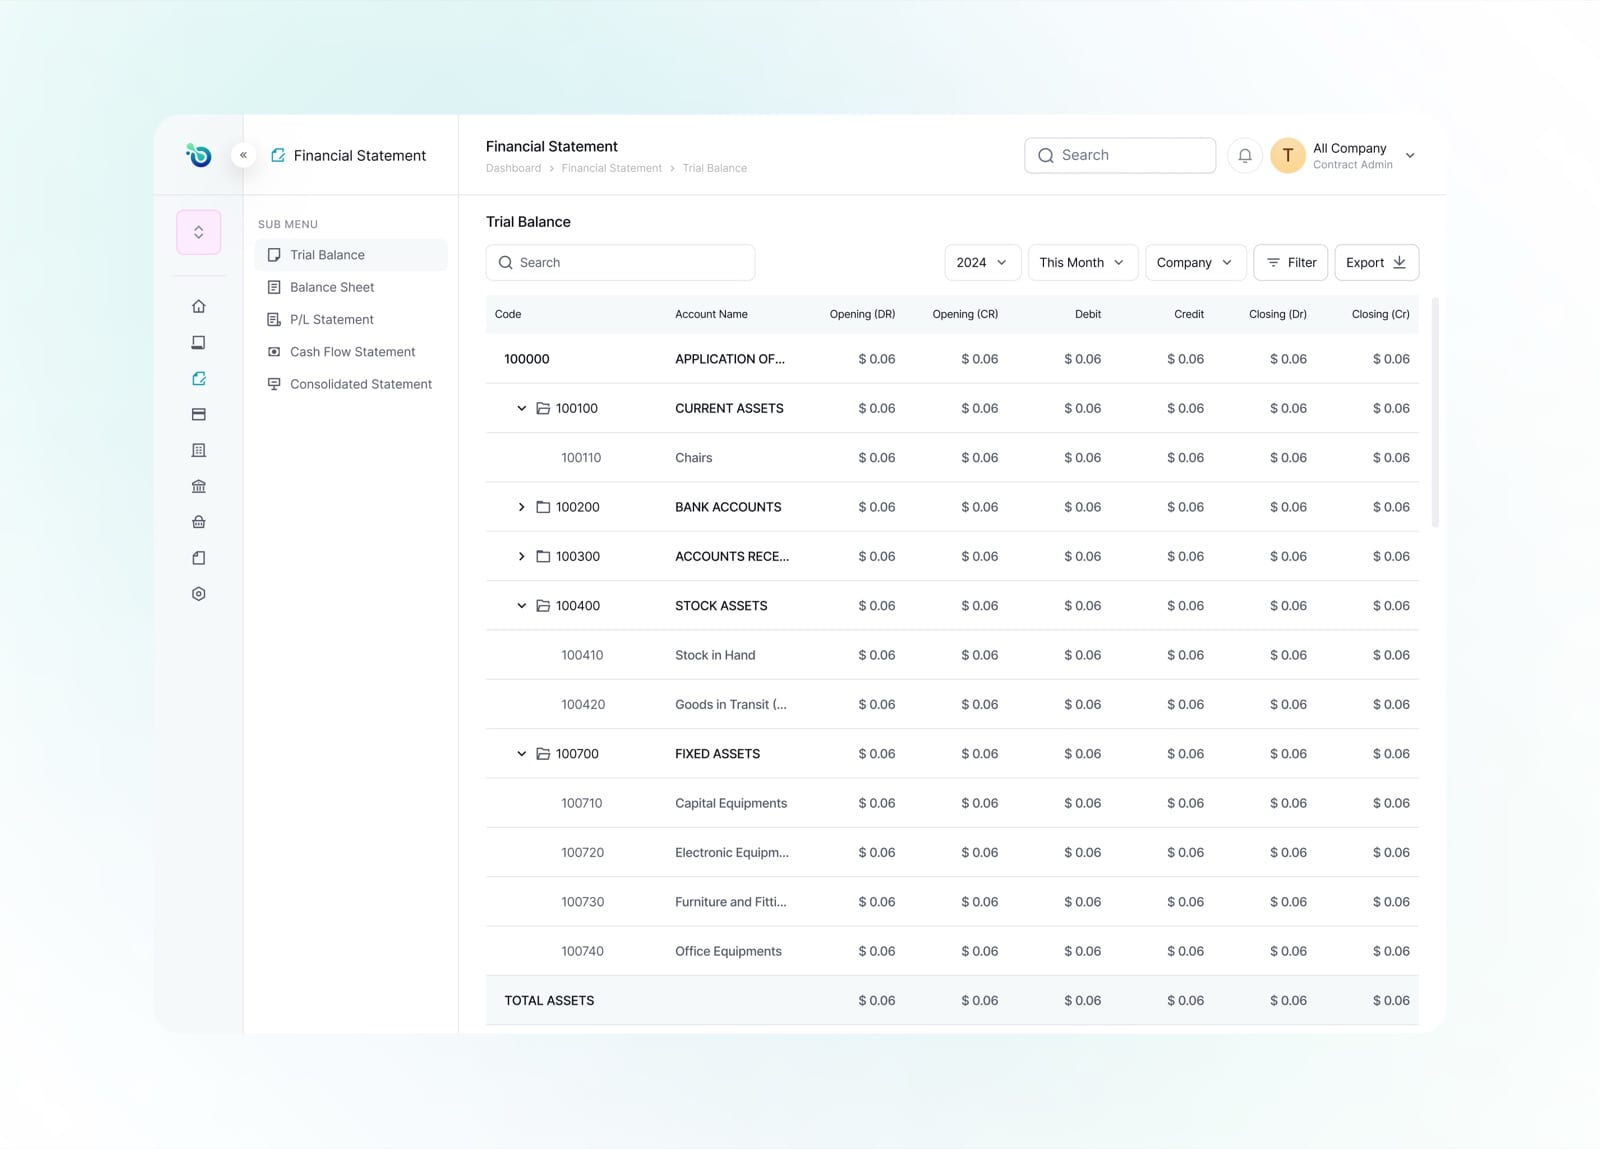The width and height of the screenshot is (1600, 1149).
Task: Expand the 100200 BANK ACCOUNTS row
Action: [521, 507]
